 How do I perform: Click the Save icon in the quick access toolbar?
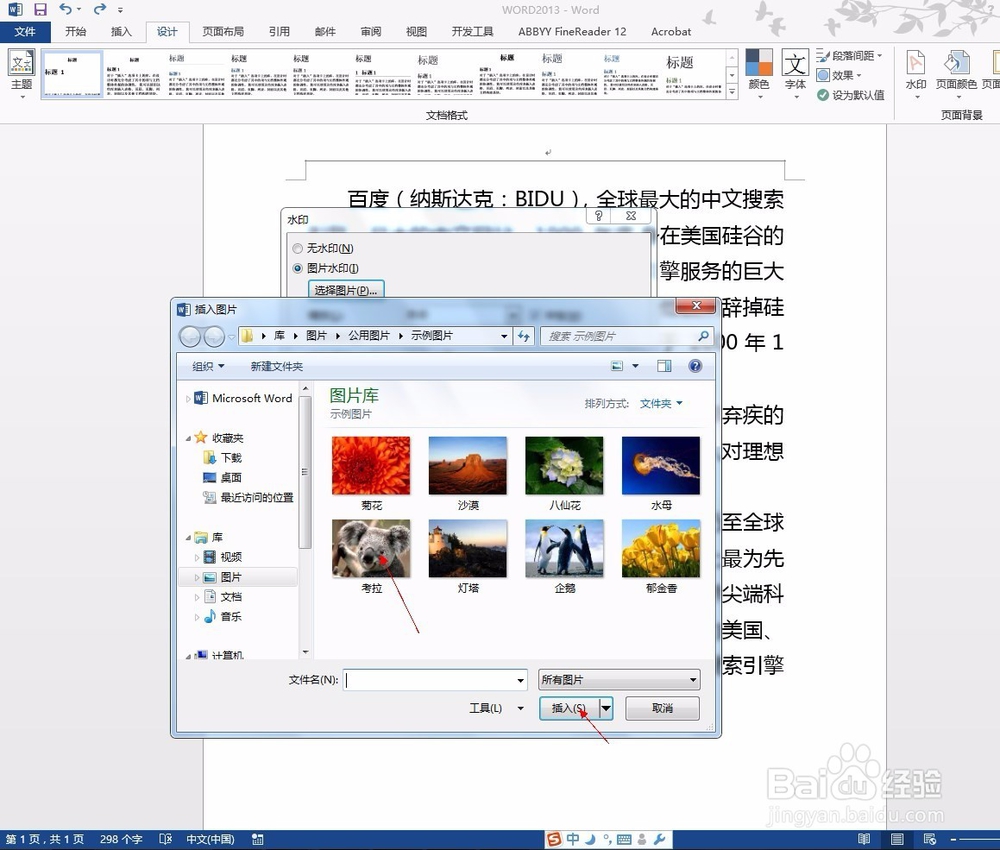pos(40,9)
